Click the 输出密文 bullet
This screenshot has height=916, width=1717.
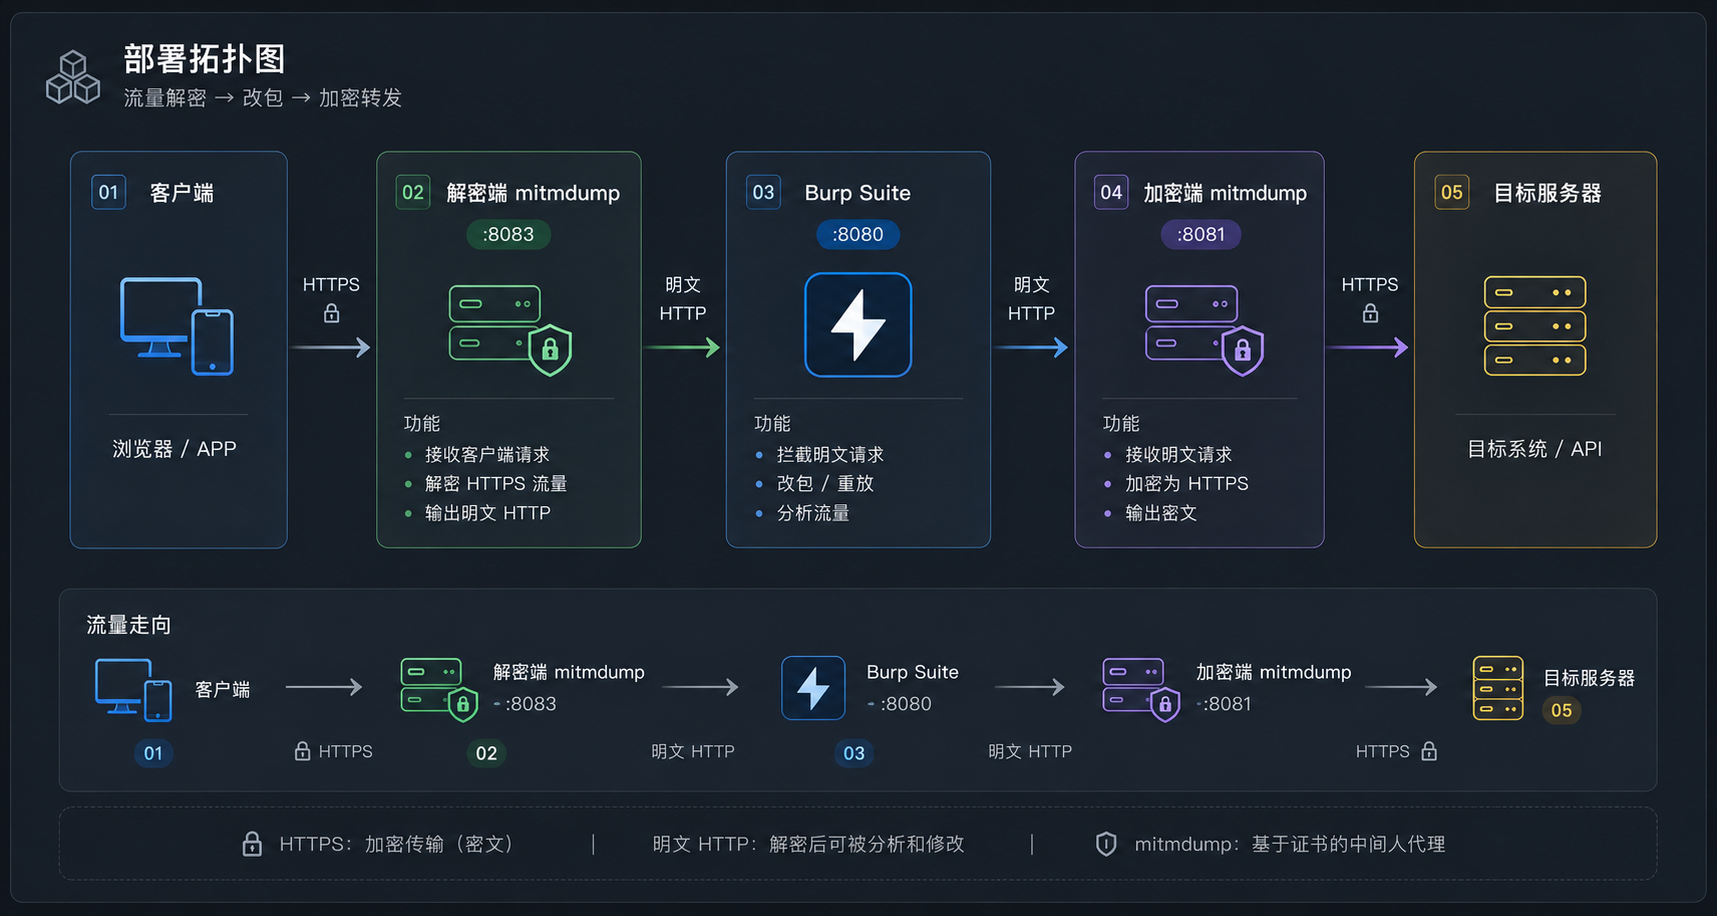(1161, 513)
